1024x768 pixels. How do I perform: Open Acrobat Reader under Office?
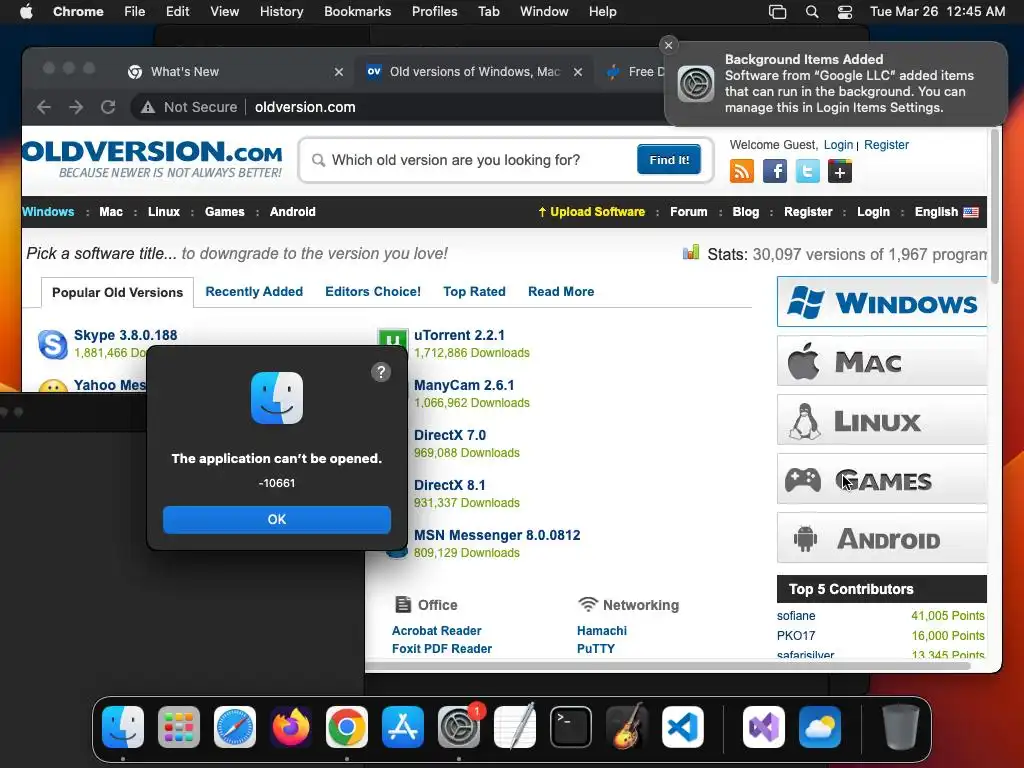tap(436, 631)
